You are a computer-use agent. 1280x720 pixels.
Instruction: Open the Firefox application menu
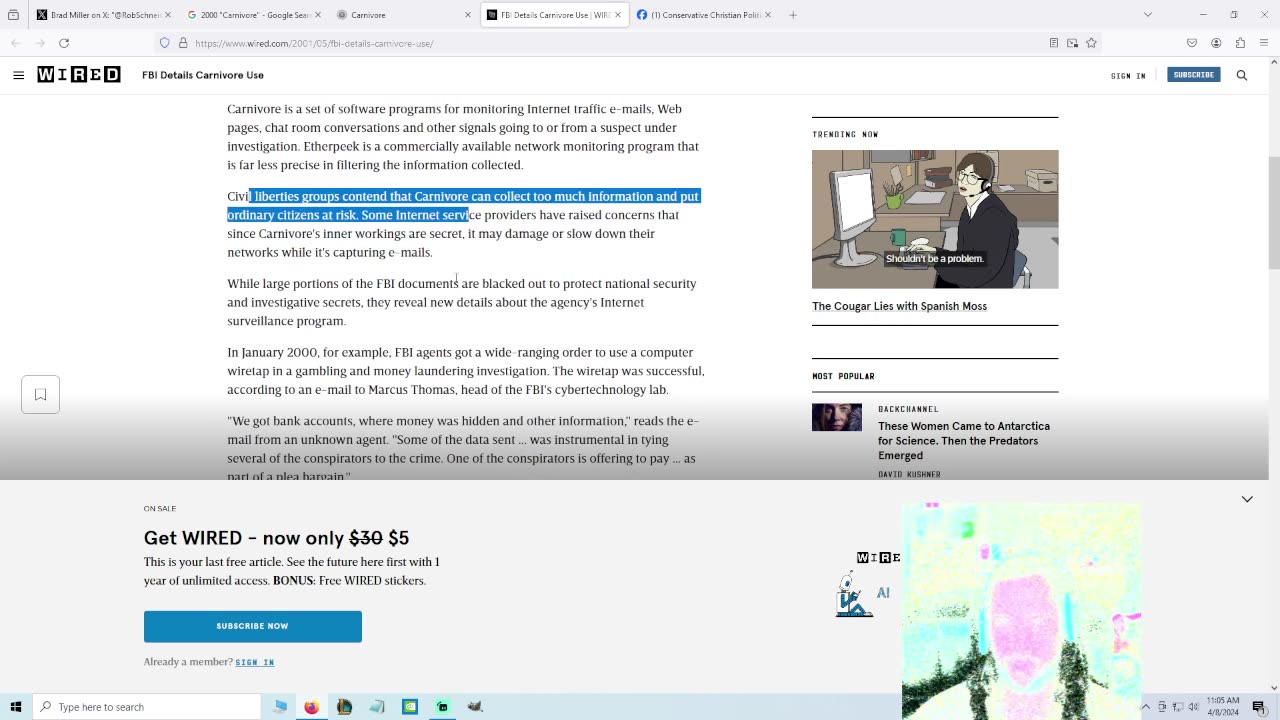pos(1264,43)
